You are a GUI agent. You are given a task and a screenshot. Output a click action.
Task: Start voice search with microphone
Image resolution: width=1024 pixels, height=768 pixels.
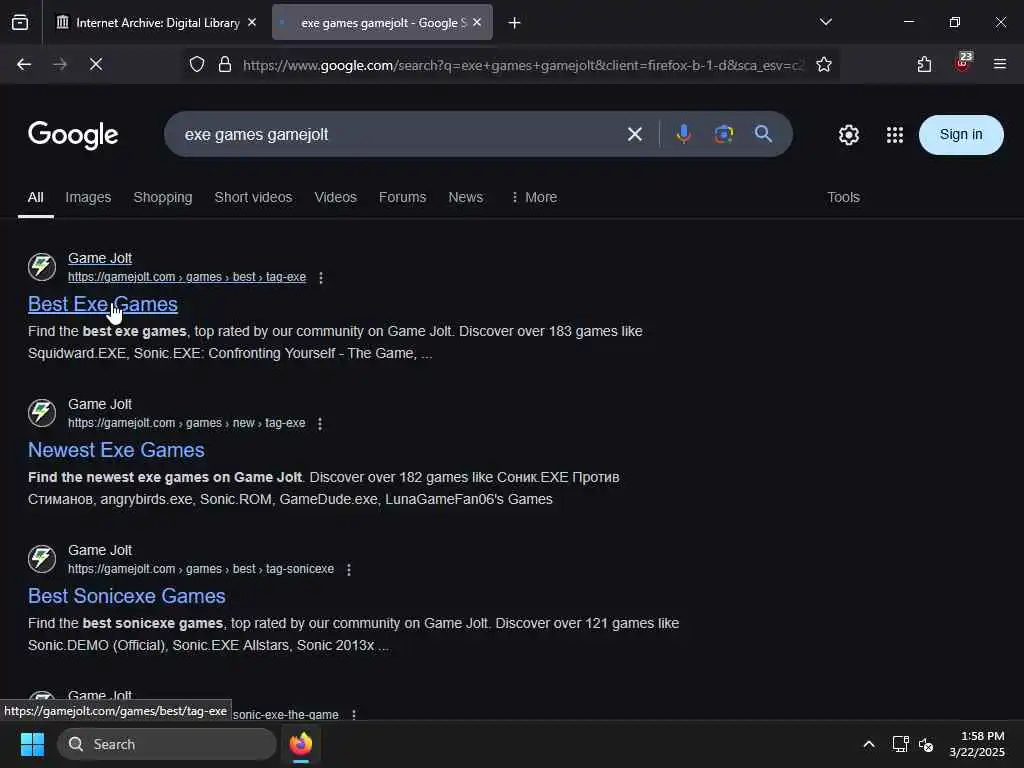684,135
